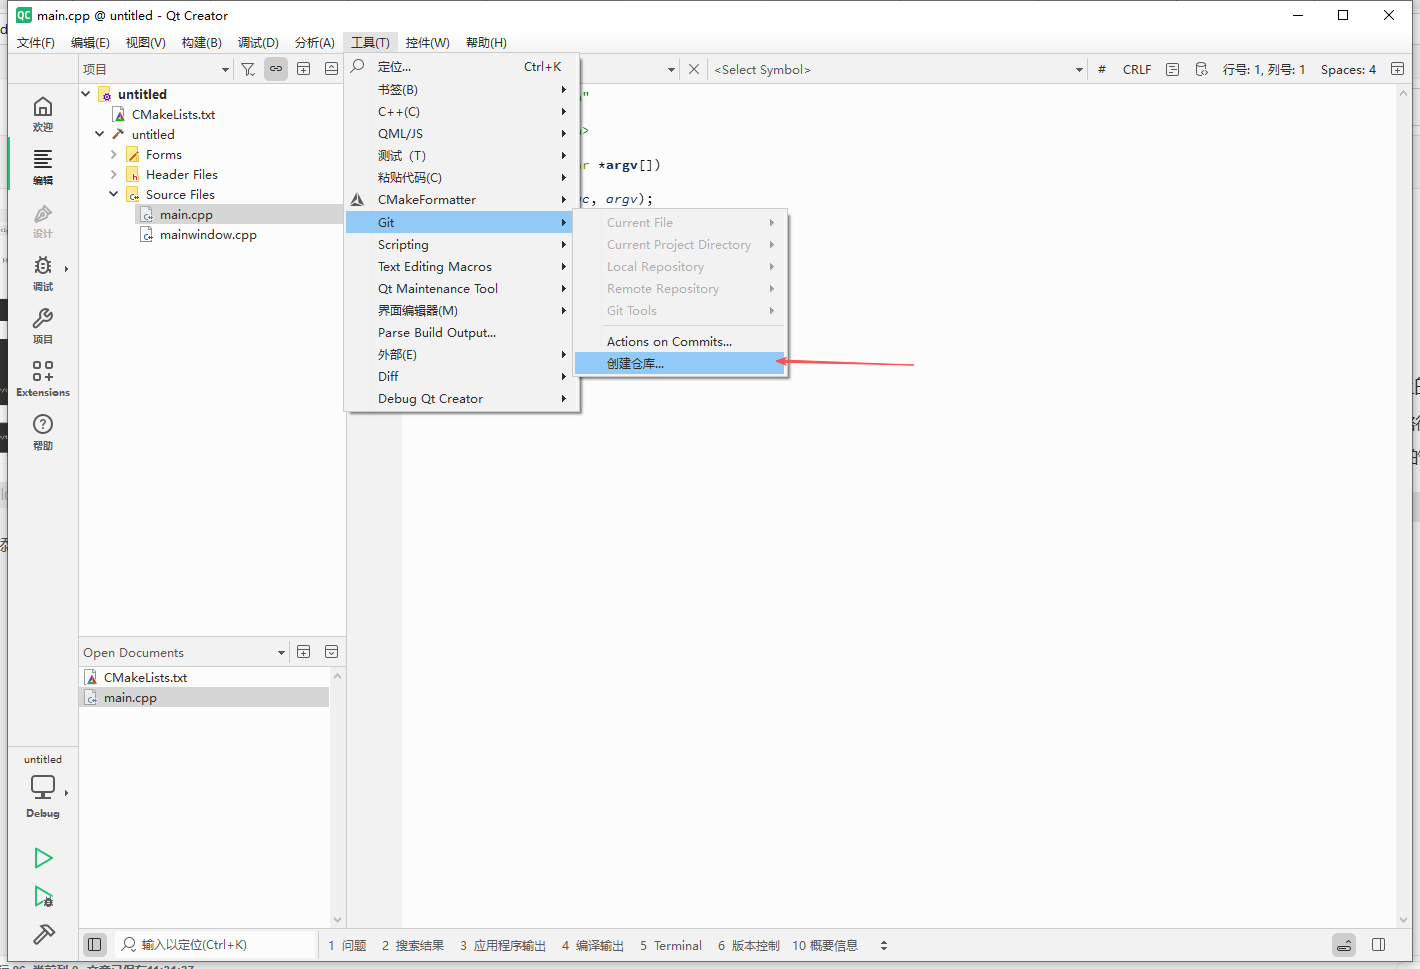This screenshot has width=1420, height=969.
Task: Open the Compile Output (编译输出) pane
Action: [x=593, y=945]
